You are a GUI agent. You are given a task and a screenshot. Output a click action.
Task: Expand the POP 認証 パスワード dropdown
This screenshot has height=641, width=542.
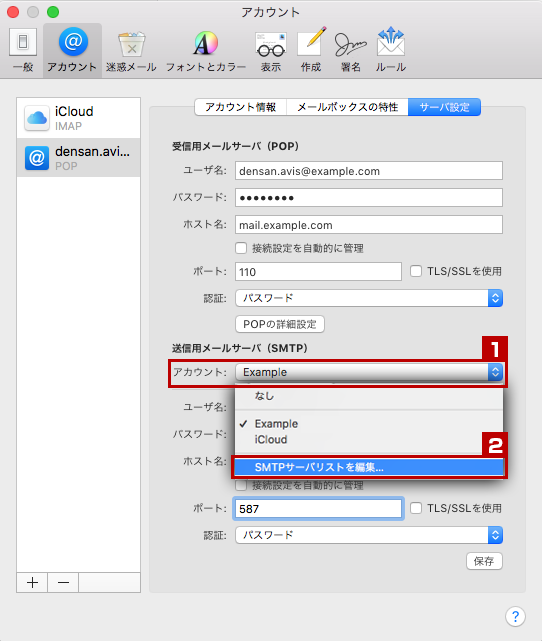(x=369, y=298)
